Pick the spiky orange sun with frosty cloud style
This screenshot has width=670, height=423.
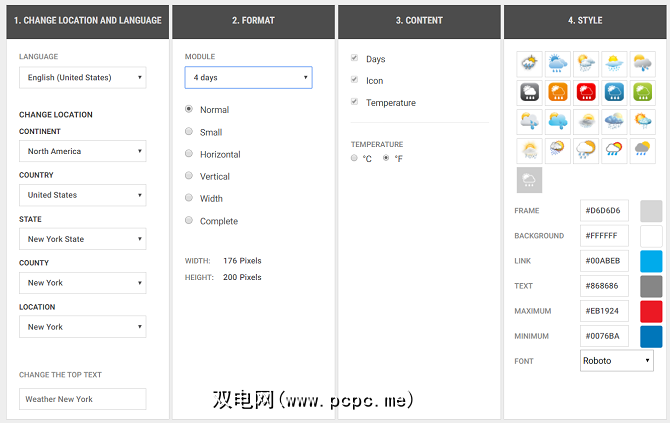click(x=642, y=121)
